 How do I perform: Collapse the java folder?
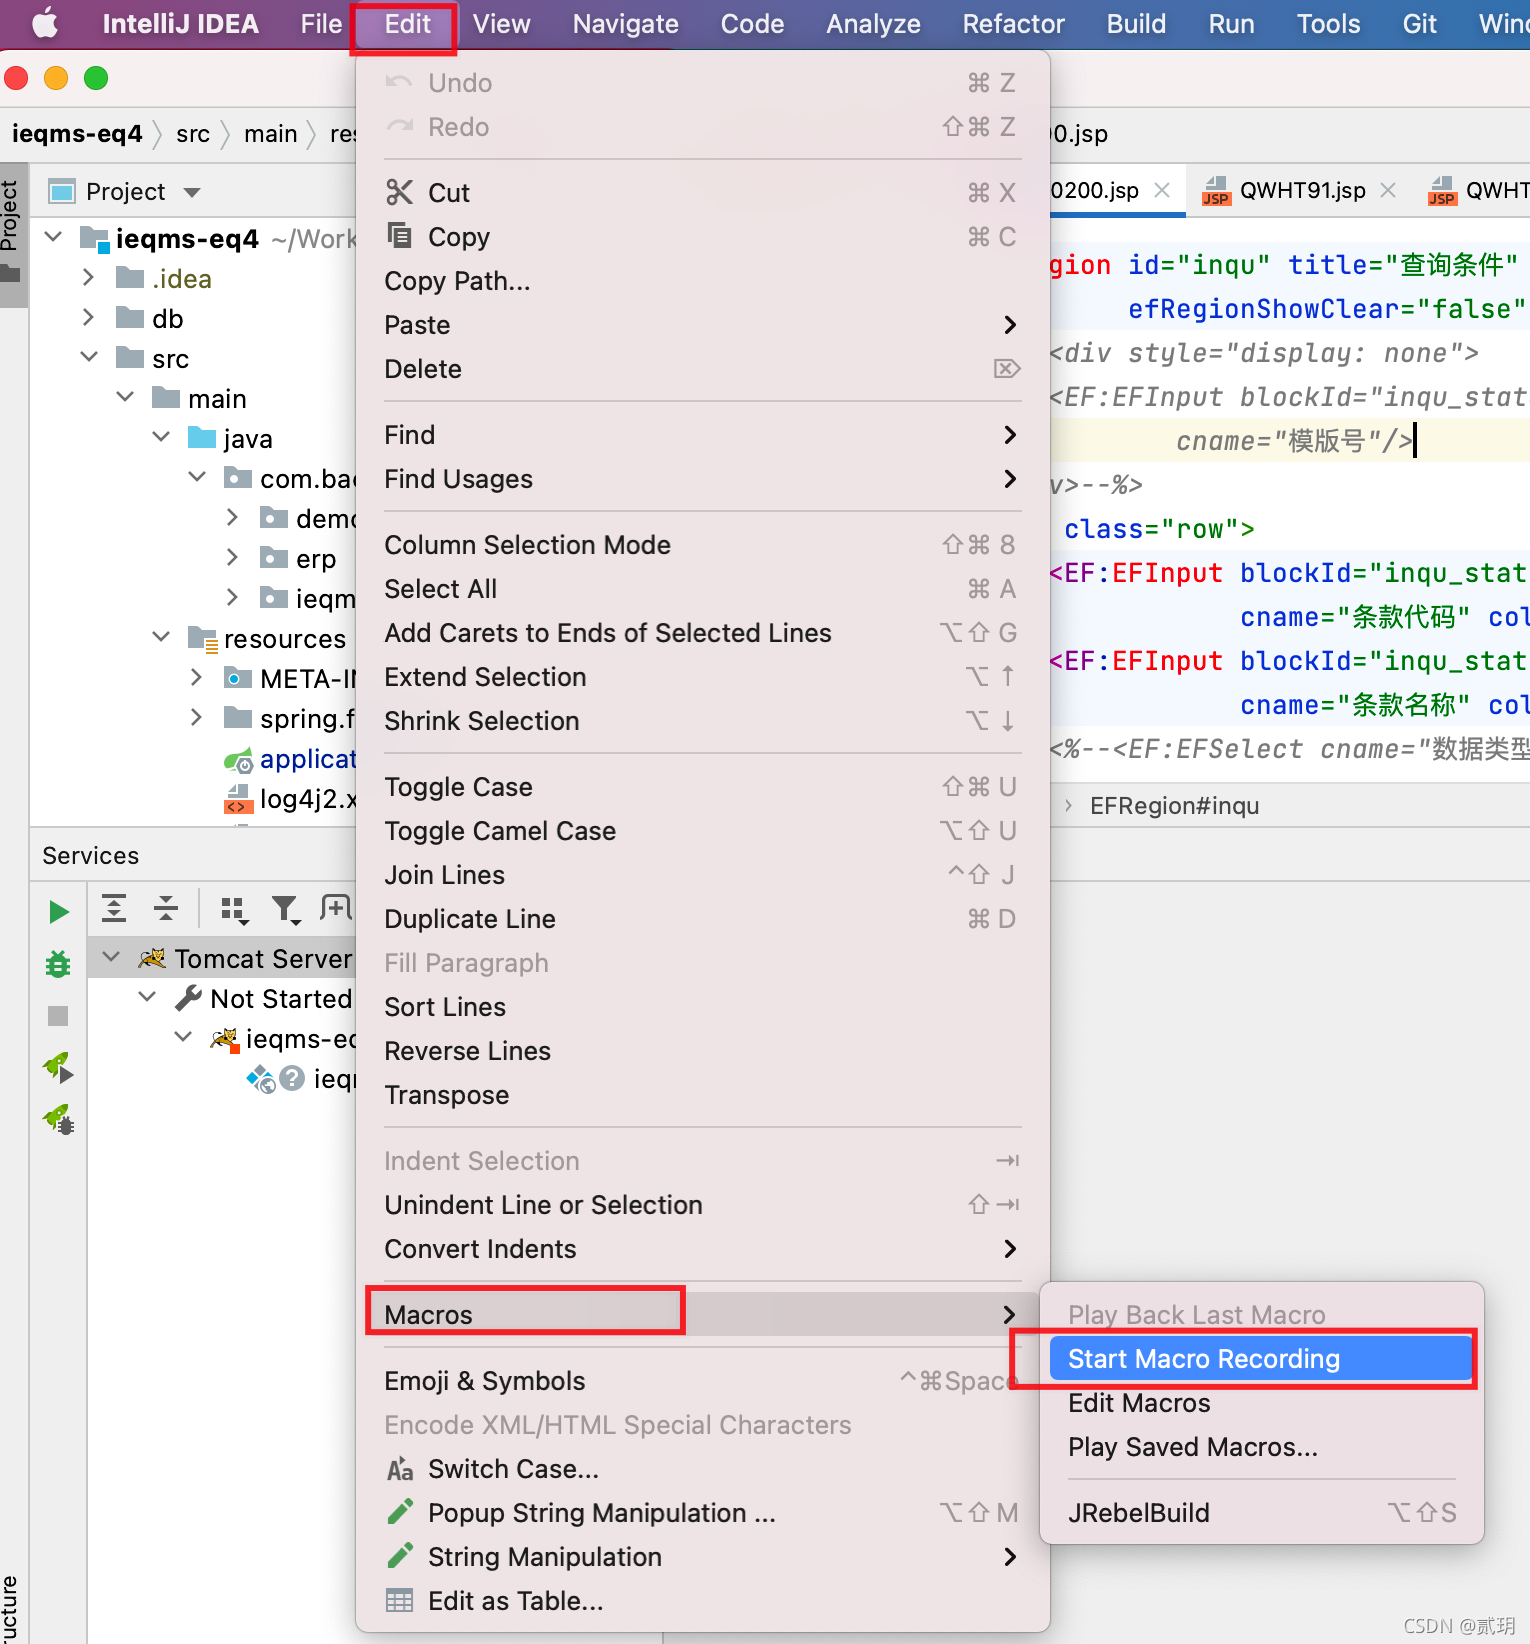pyautogui.click(x=161, y=438)
